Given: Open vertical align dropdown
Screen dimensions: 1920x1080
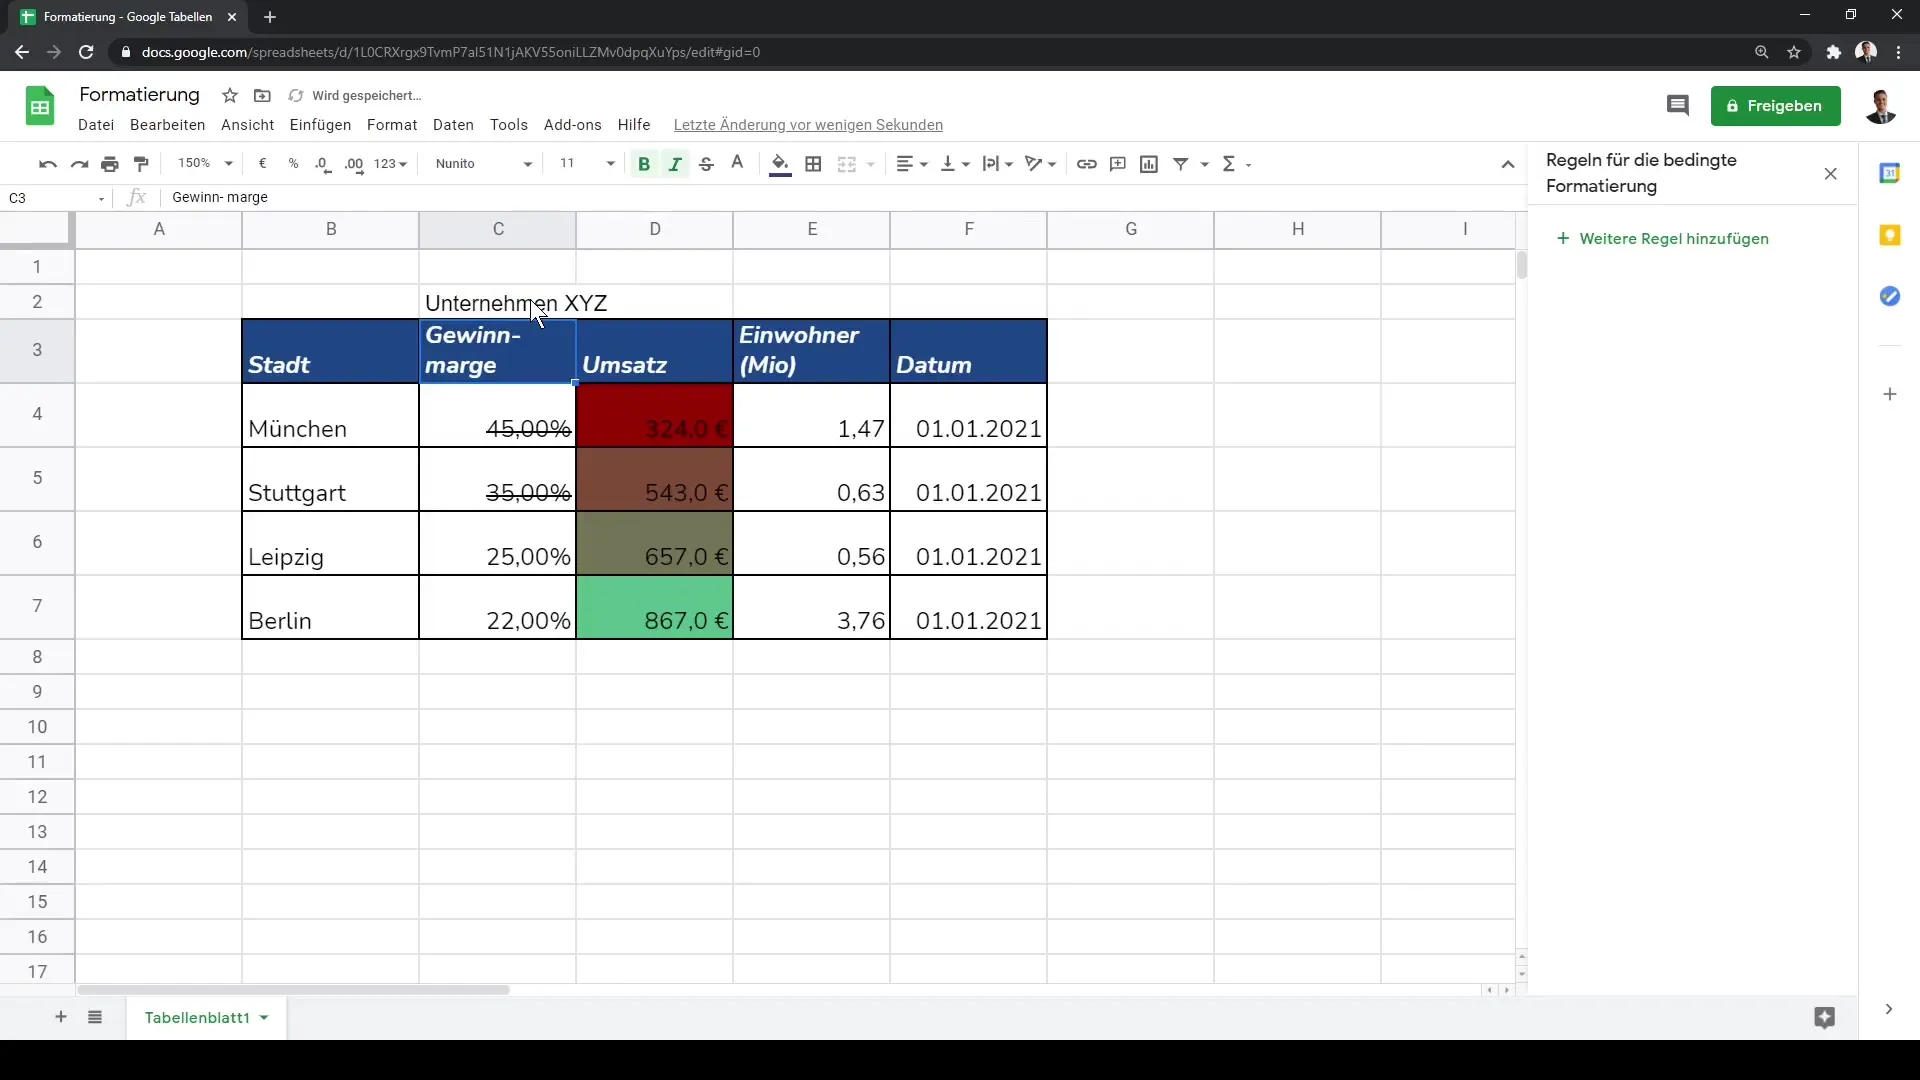Looking at the screenshot, I should [x=955, y=164].
